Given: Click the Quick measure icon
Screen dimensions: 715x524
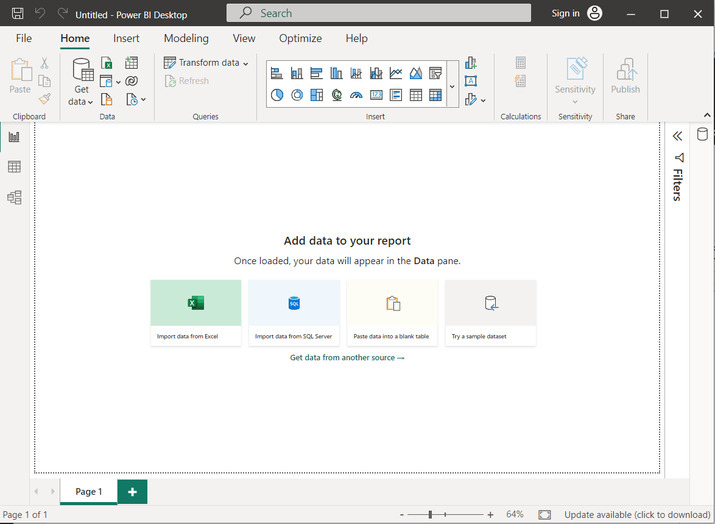Looking at the screenshot, I should [521, 81].
